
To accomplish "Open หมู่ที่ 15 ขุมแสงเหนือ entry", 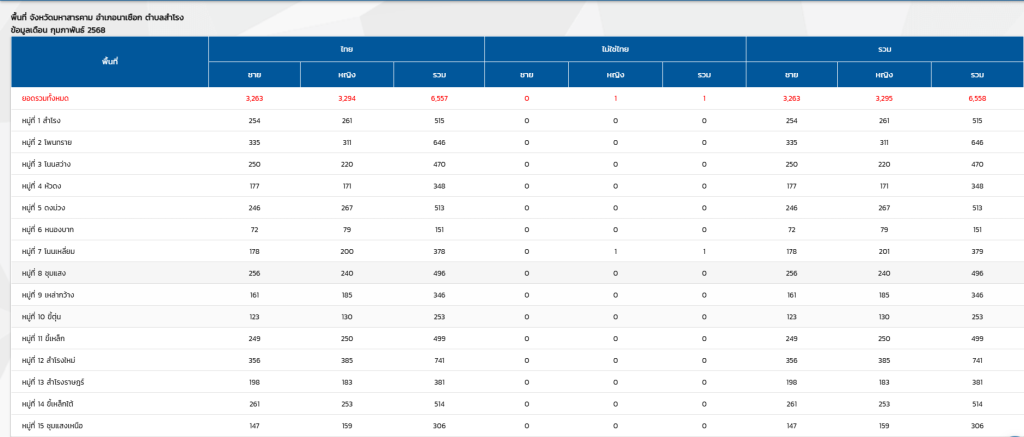I will pos(51,426).
